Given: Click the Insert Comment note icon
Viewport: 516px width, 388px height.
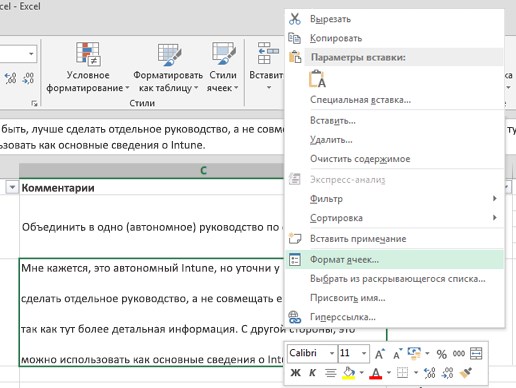Looking at the screenshot, I should click(x=295, y=239).
